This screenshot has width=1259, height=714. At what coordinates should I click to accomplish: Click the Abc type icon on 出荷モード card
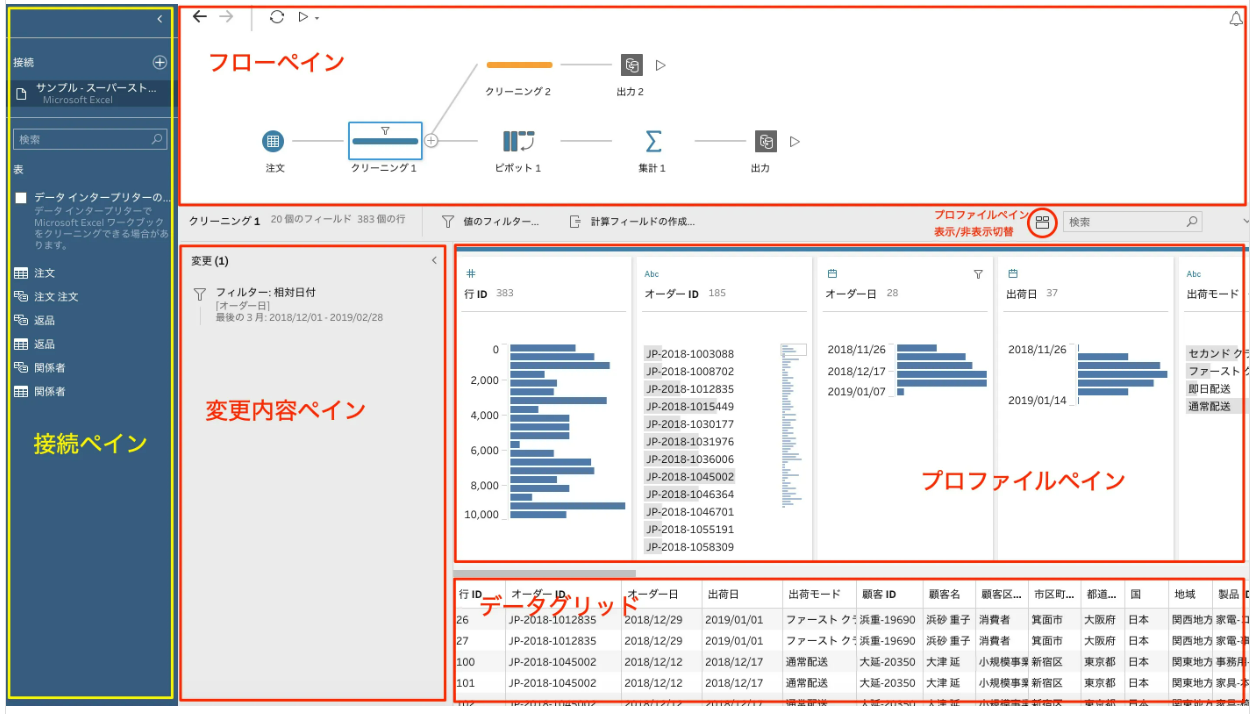(1194, 274)
